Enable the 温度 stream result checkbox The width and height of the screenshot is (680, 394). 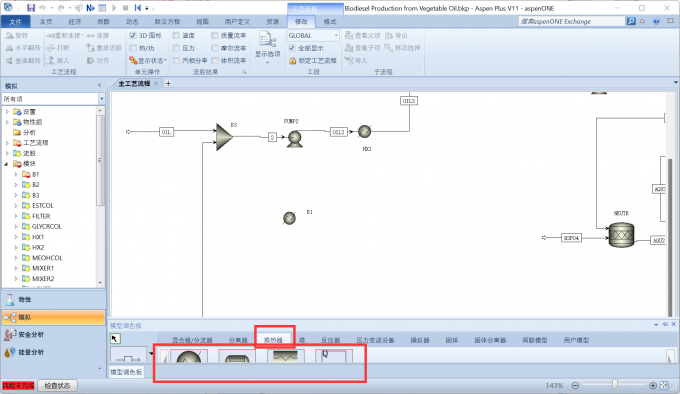tap(176, 36)
